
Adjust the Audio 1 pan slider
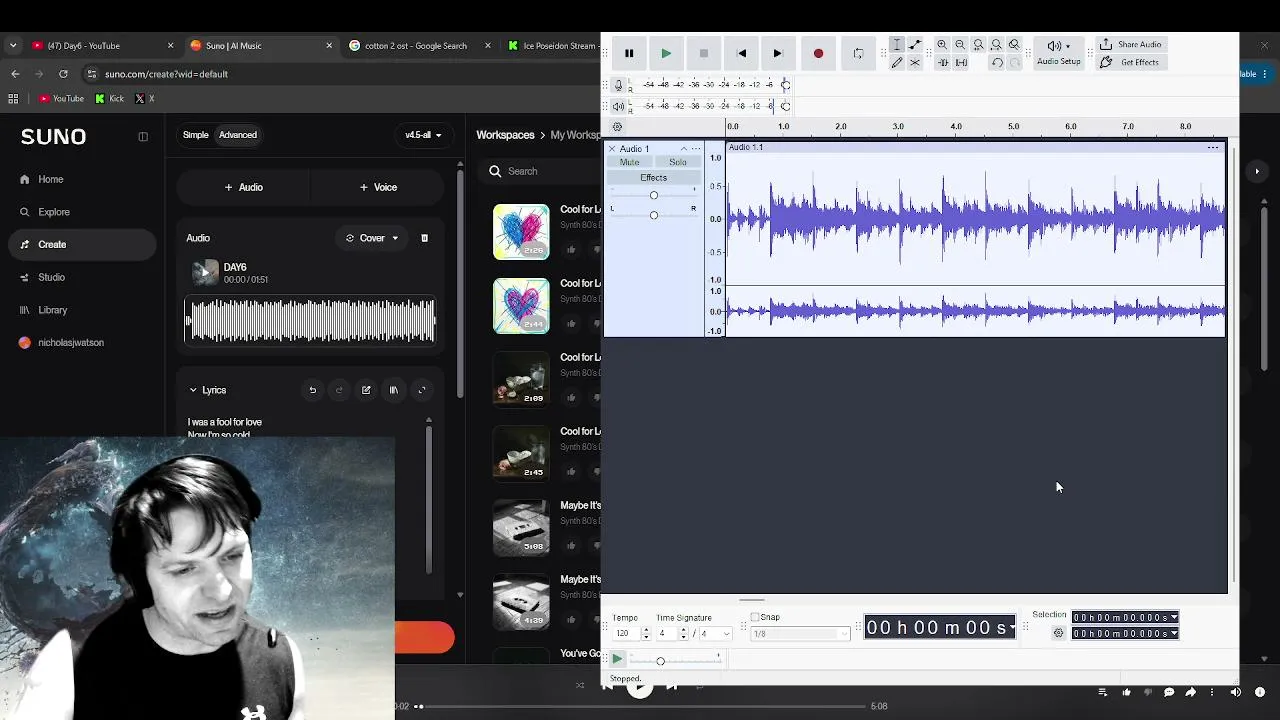coord(654,215)
